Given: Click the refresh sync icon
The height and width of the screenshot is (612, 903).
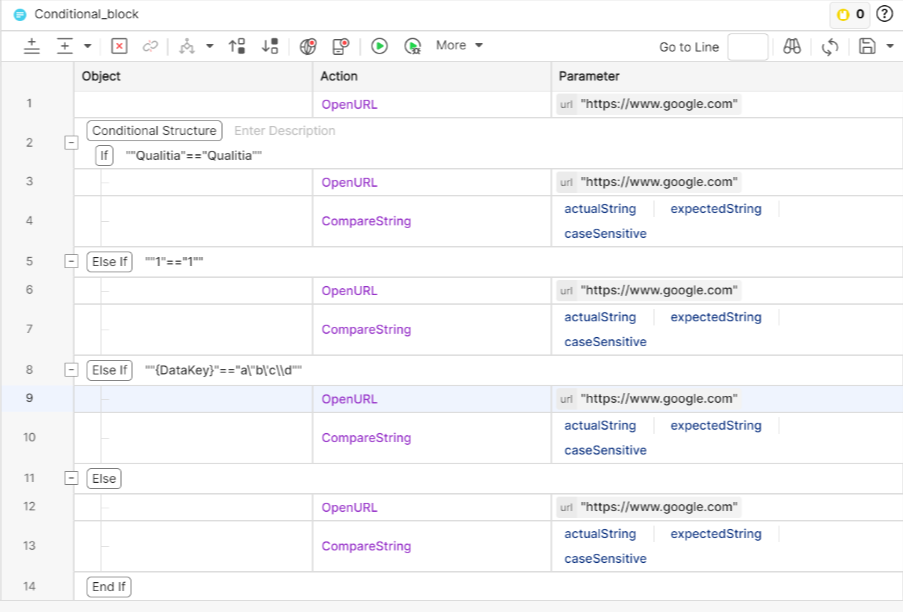Looking at the screenshot, I should click(829, 46).
